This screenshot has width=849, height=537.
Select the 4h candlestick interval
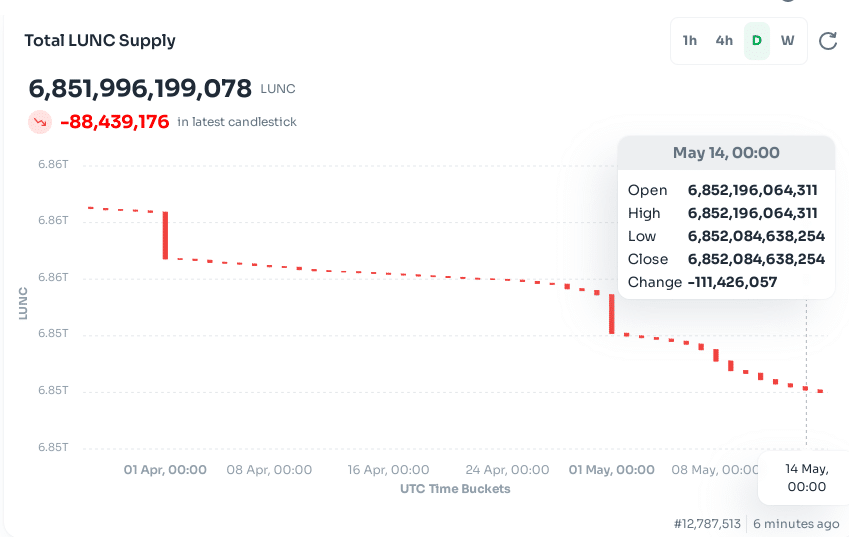point(724,41)
